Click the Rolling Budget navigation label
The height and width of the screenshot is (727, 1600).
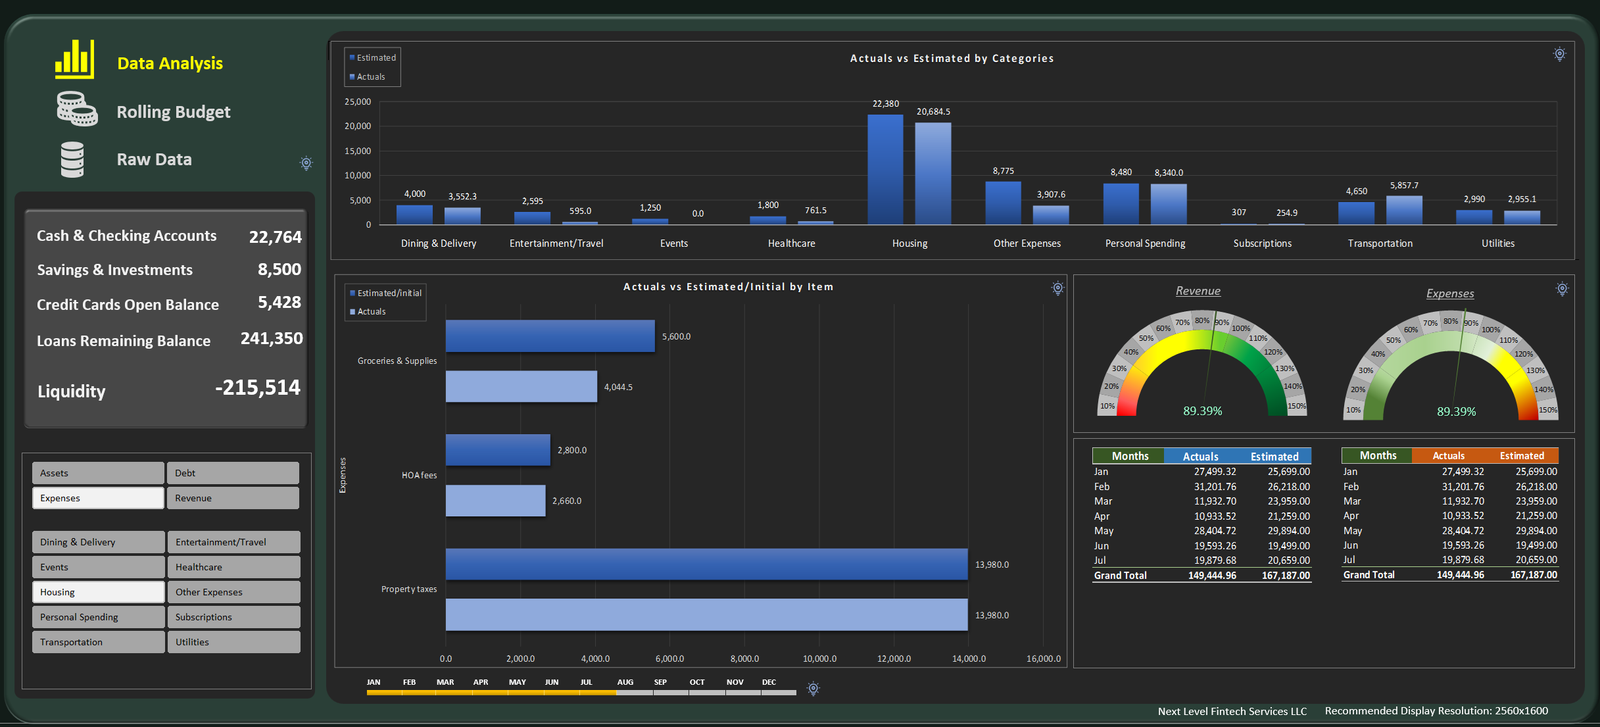pos(173,112)
